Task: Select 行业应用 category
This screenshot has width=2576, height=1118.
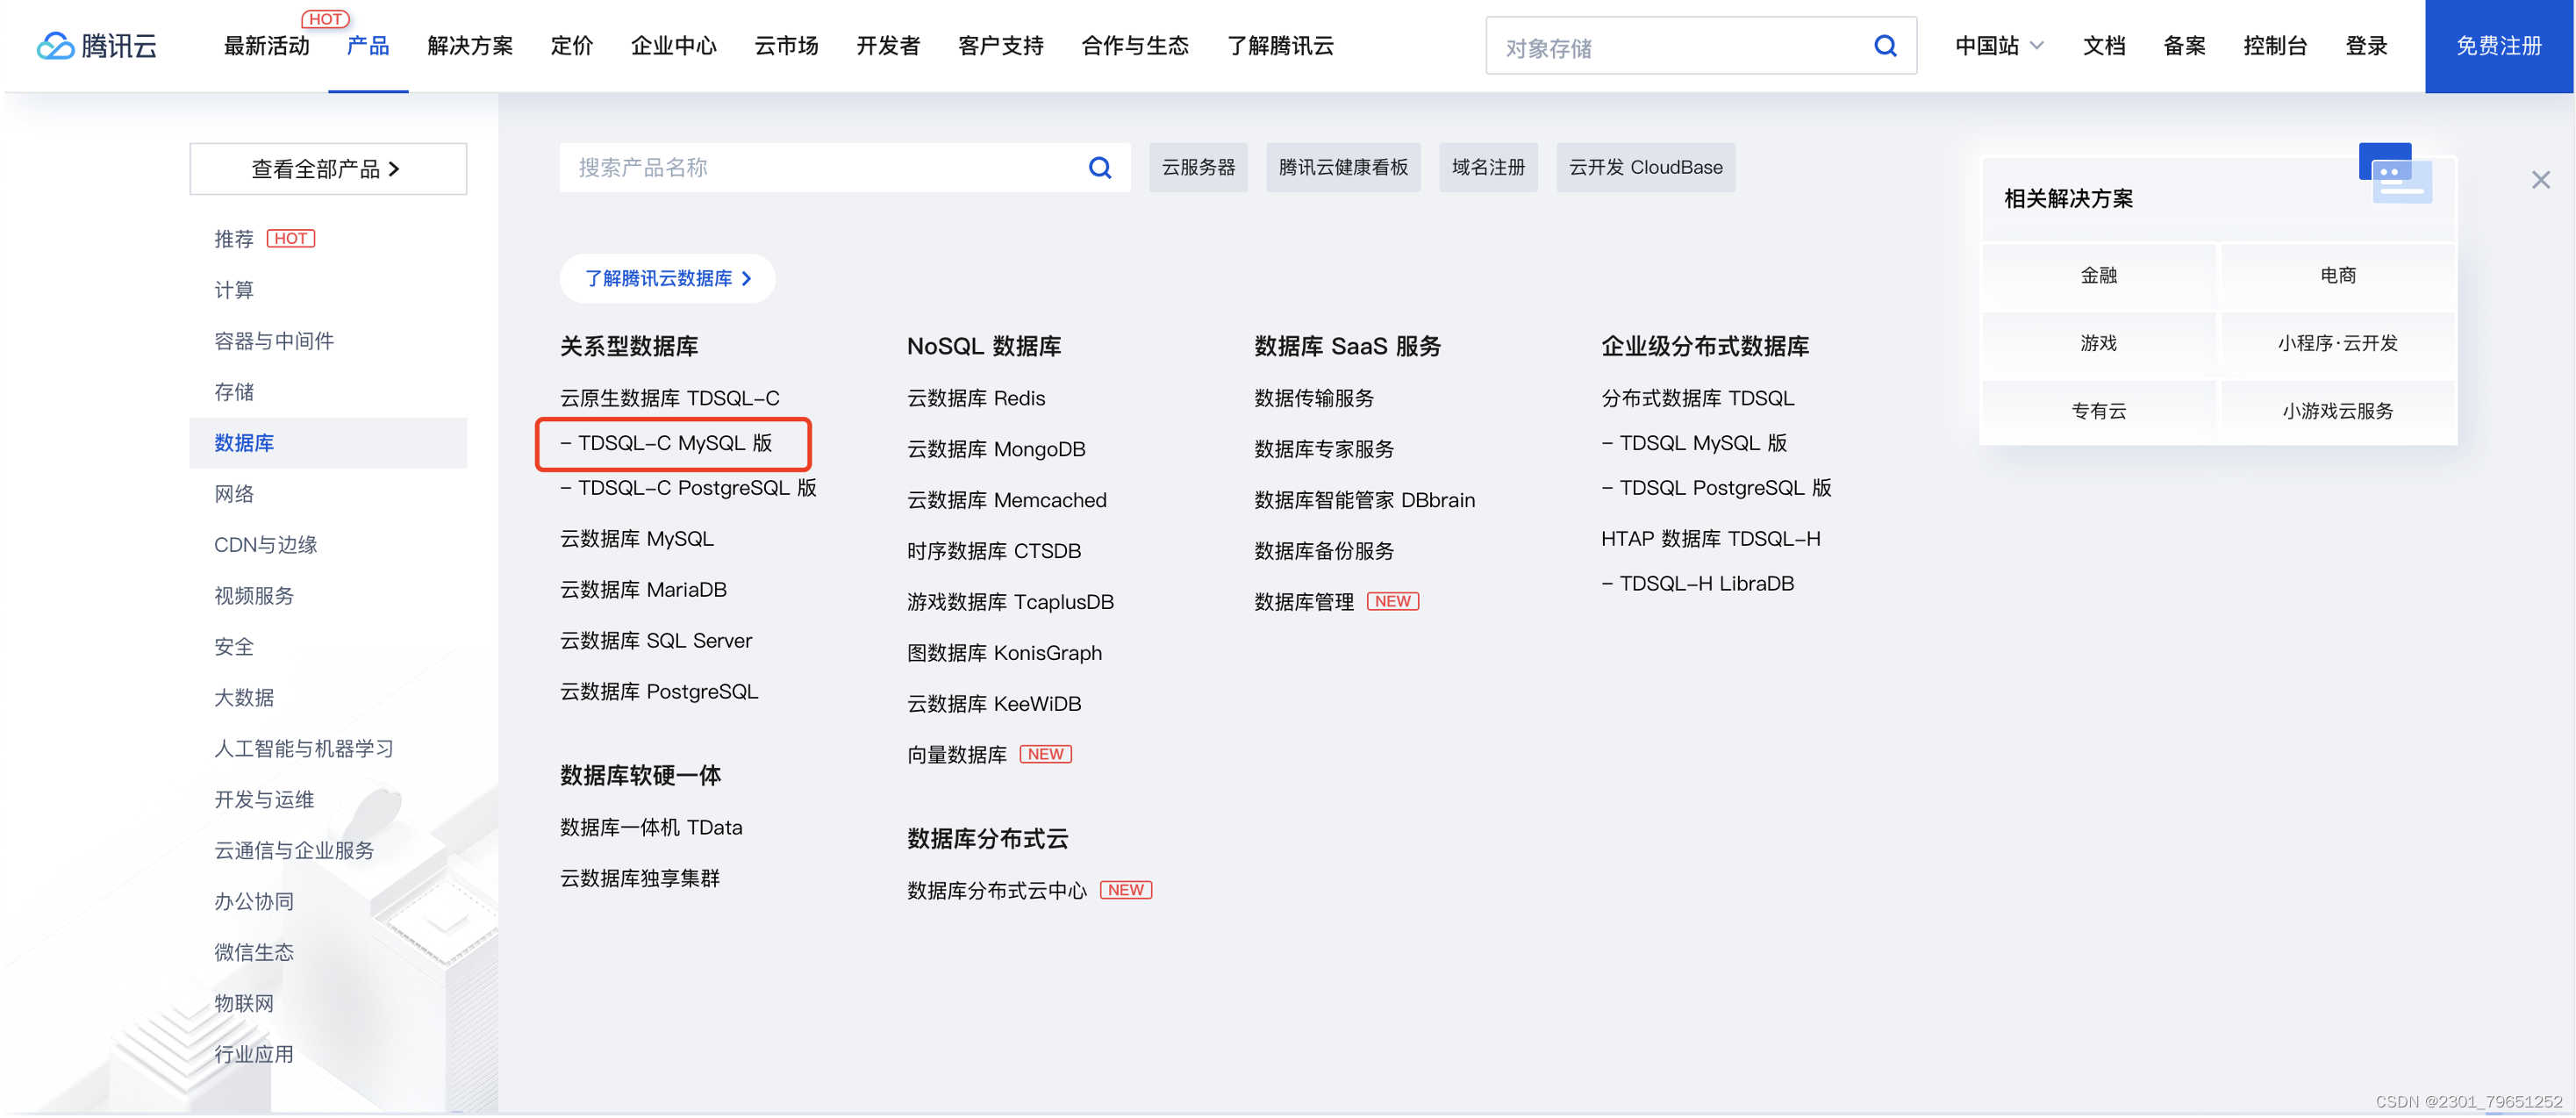Action: click(x=254, y=1055)
